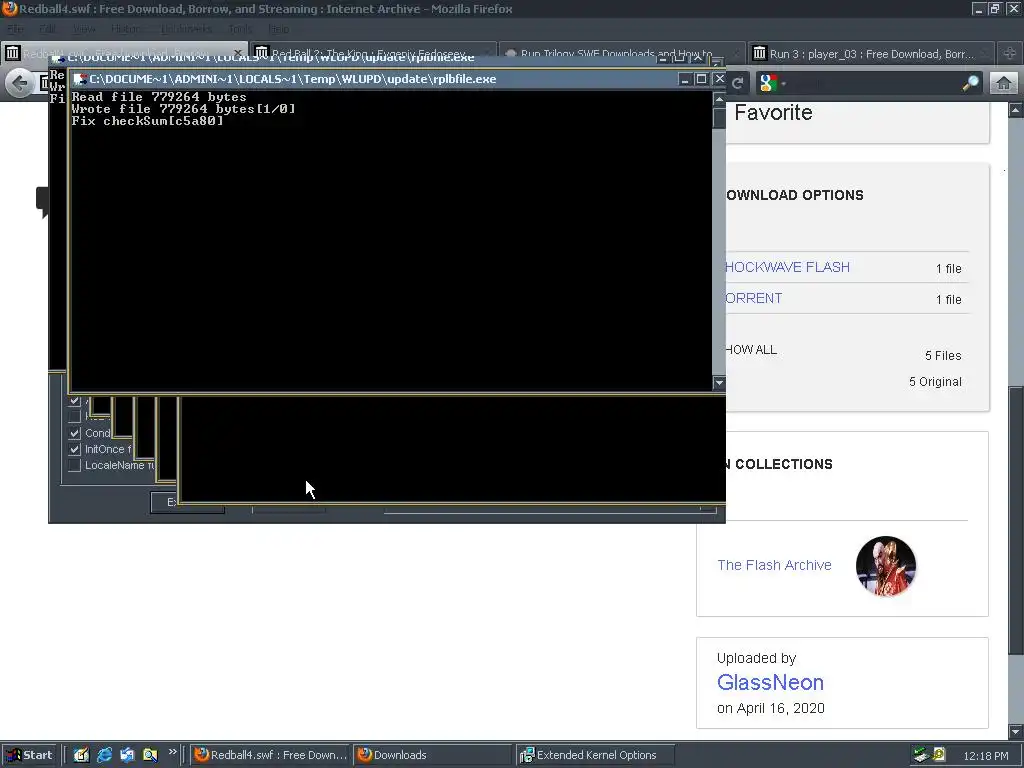
Task: Click SHOW ALL download files link
Action: (x=751, y=350)
